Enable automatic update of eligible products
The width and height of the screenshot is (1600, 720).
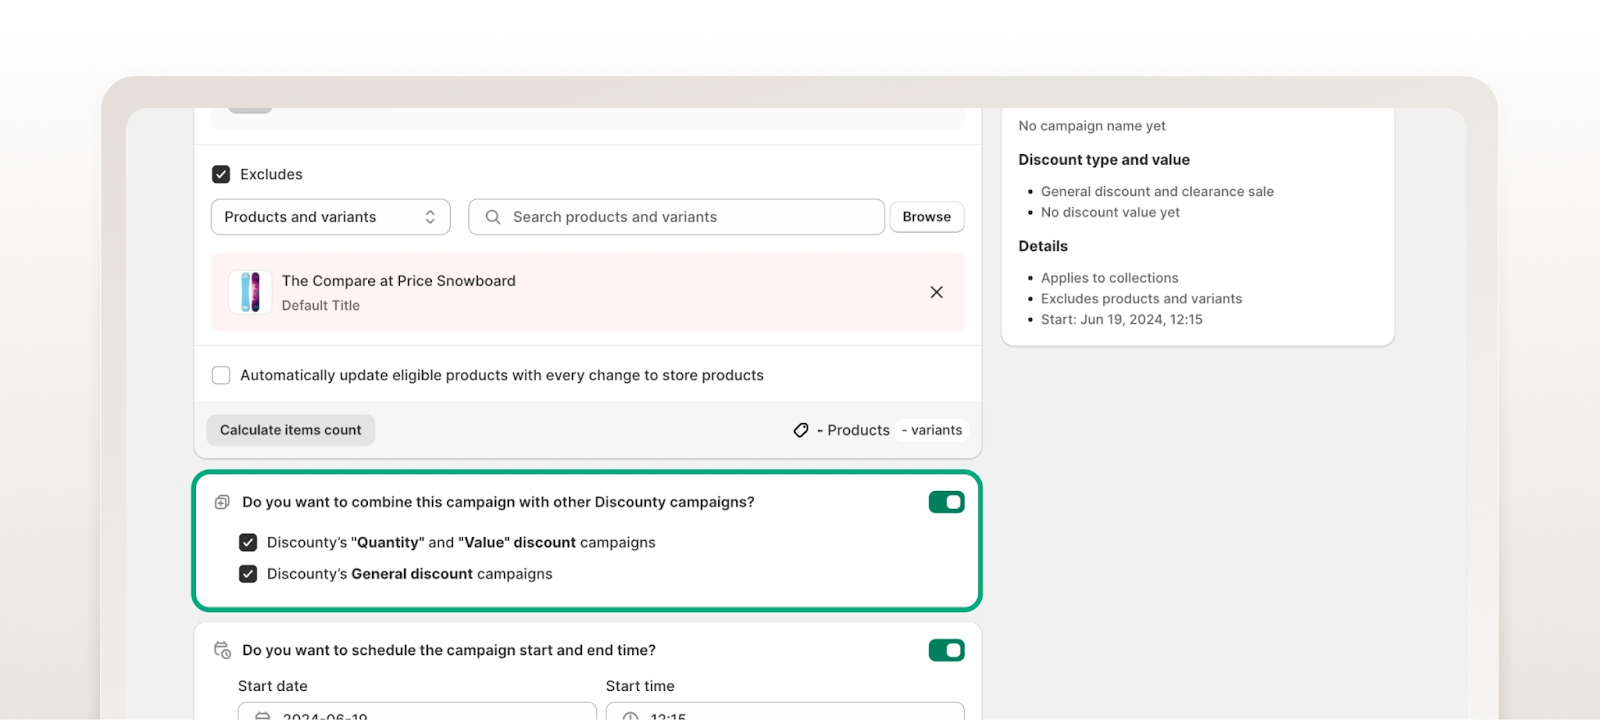tap(221, 375)
